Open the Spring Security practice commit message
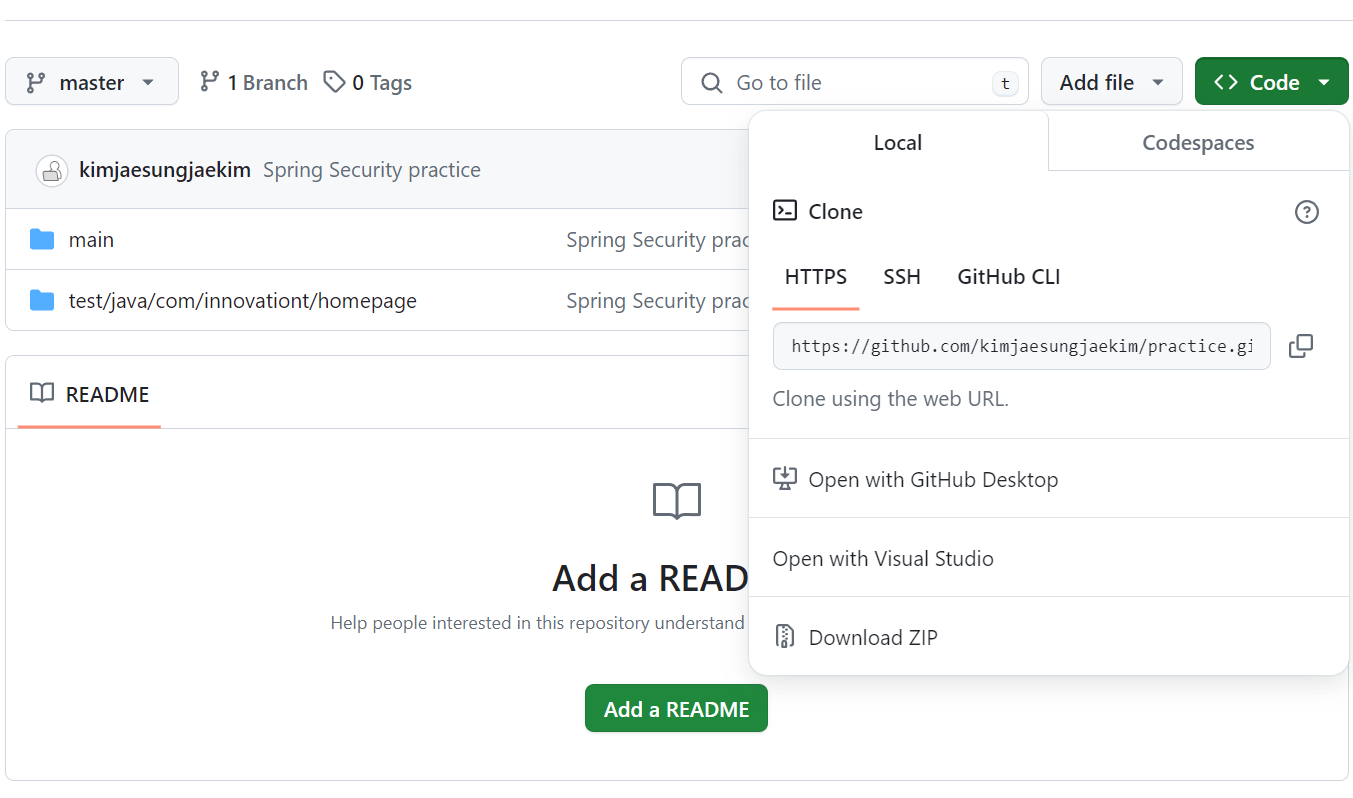The image size is (1353, 798). (x=372, y=170)
